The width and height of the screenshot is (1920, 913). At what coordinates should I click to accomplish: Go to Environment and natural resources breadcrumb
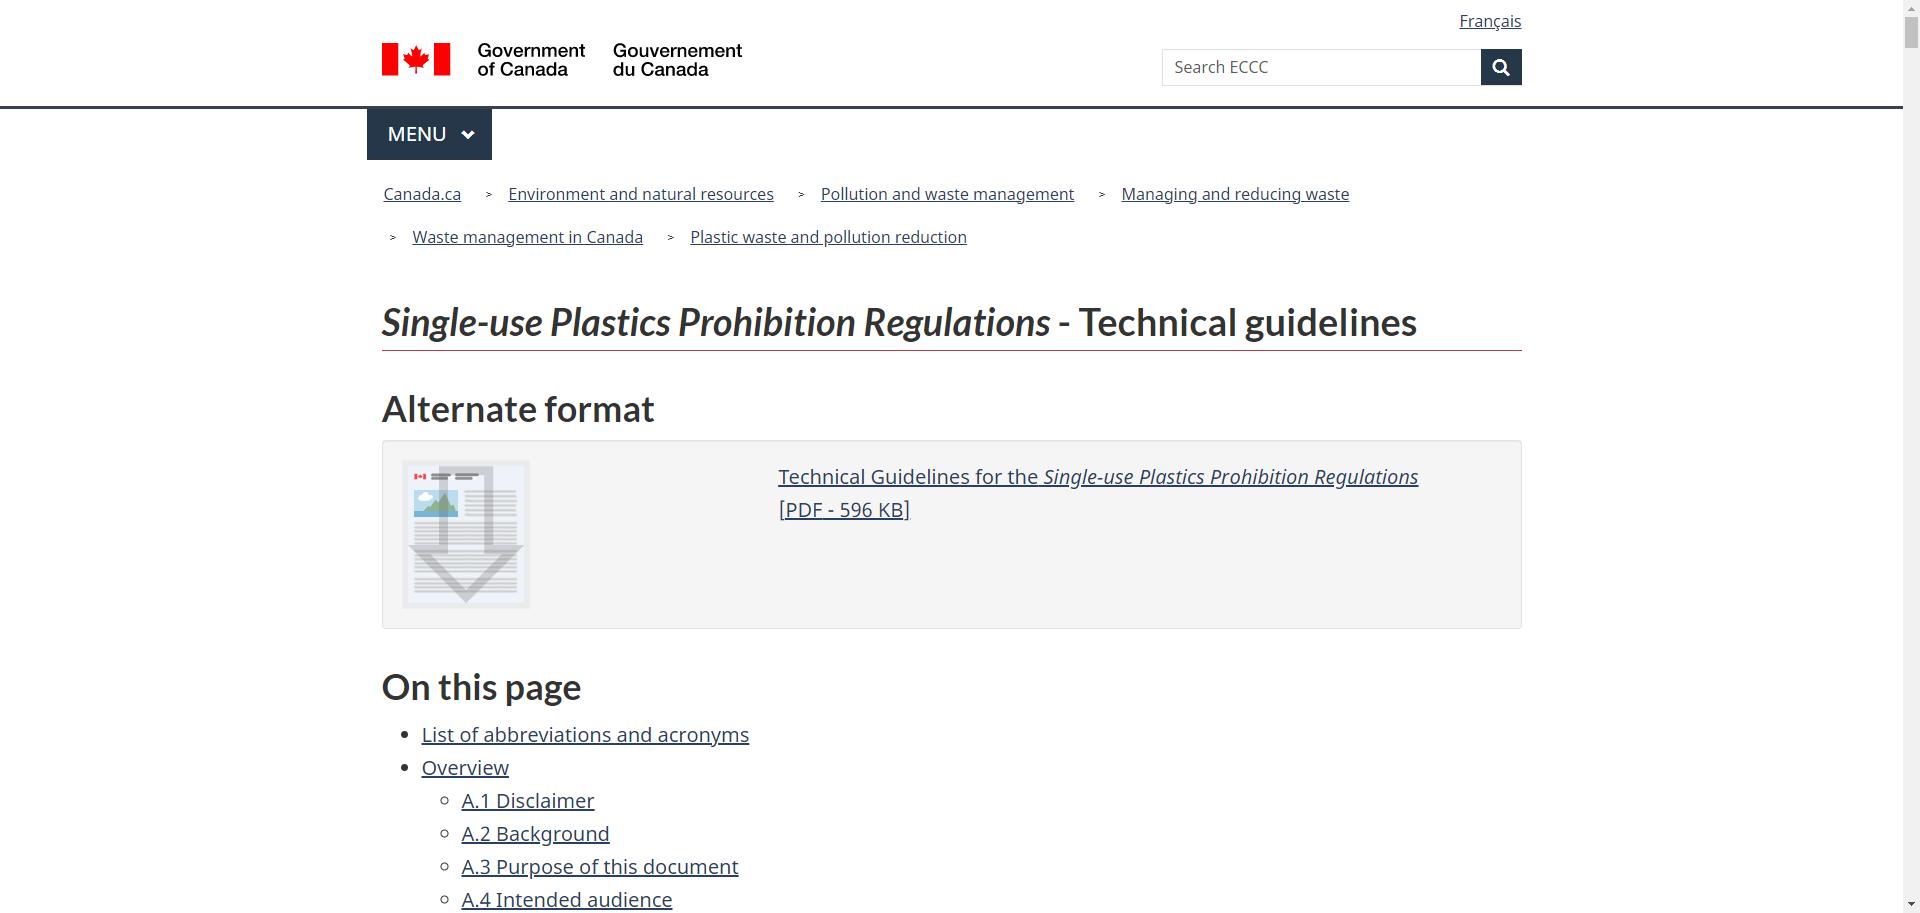click(640, 194)
